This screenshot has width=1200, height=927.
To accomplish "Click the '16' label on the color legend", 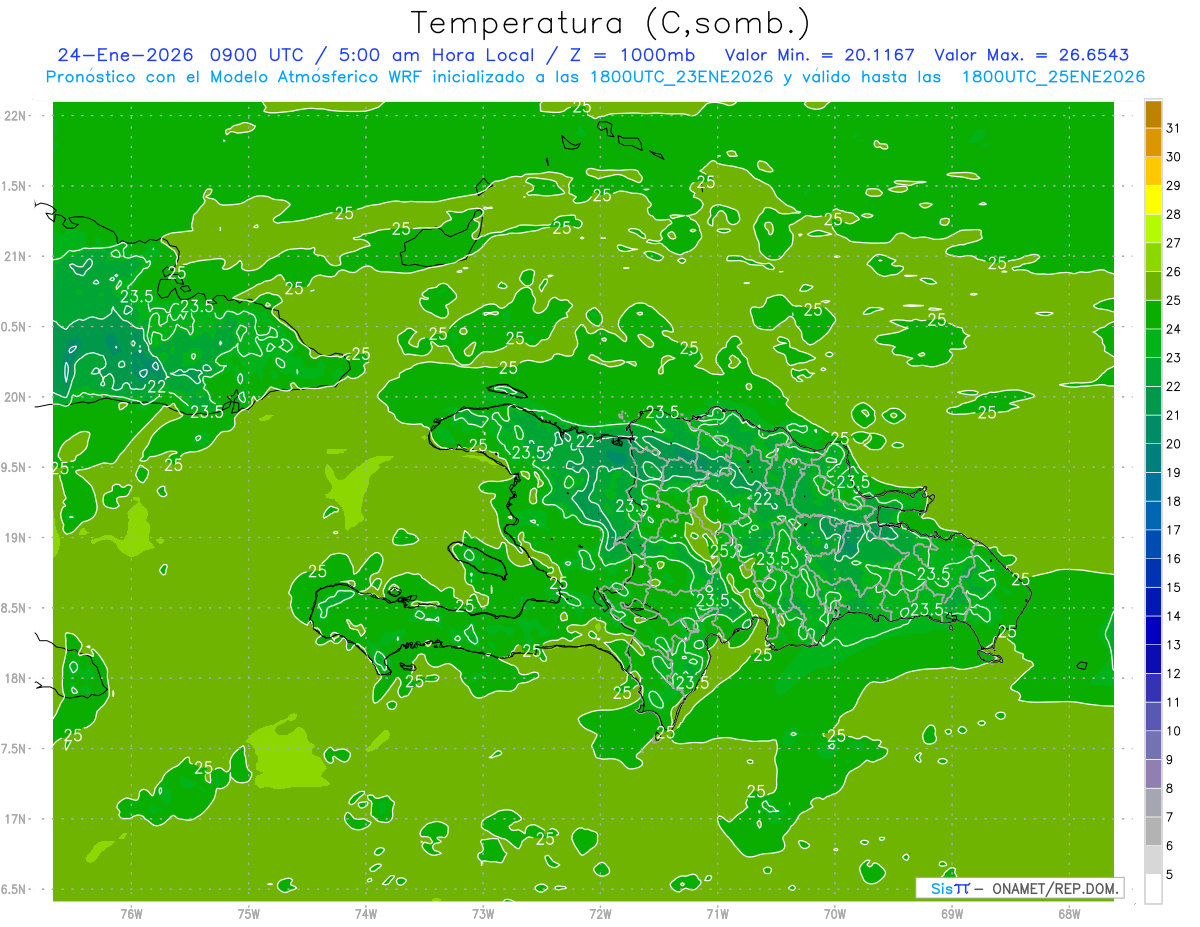I will click(1173, 558).
